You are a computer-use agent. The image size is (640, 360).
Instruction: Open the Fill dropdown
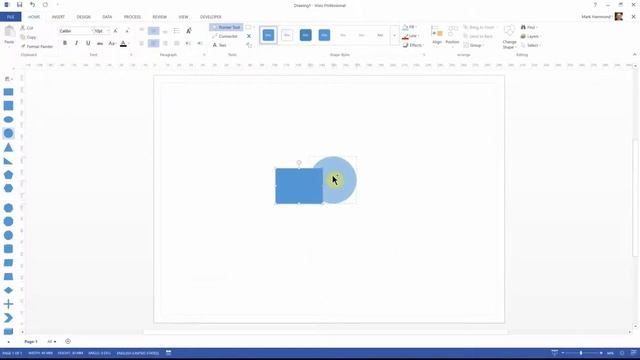(x=409, y=27)
